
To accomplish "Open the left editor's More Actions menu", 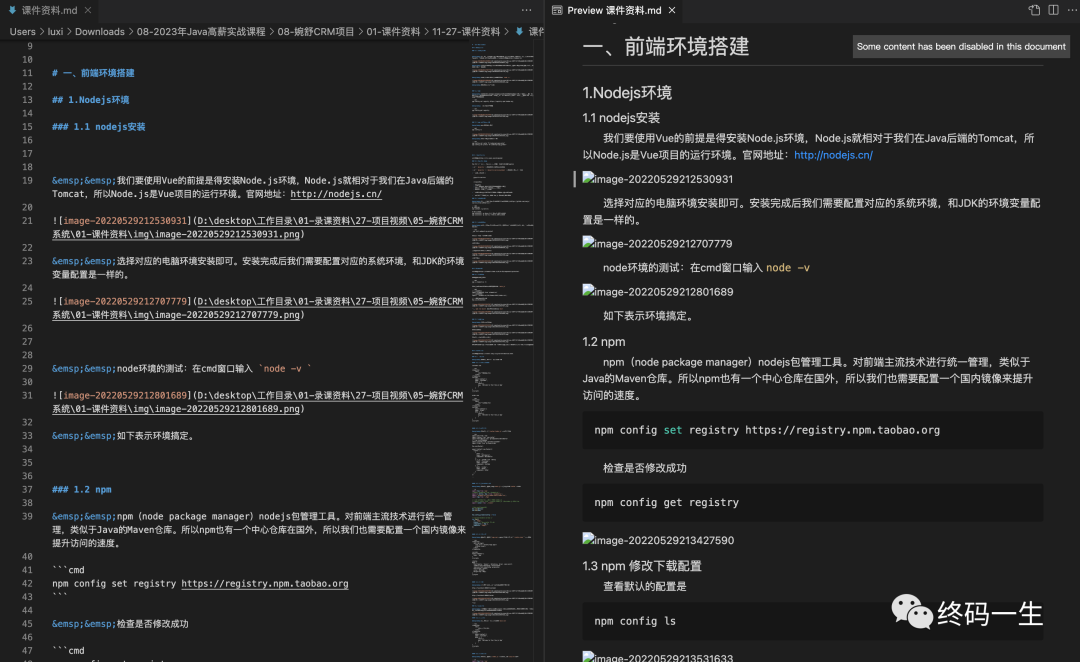I will pos(526,10).
